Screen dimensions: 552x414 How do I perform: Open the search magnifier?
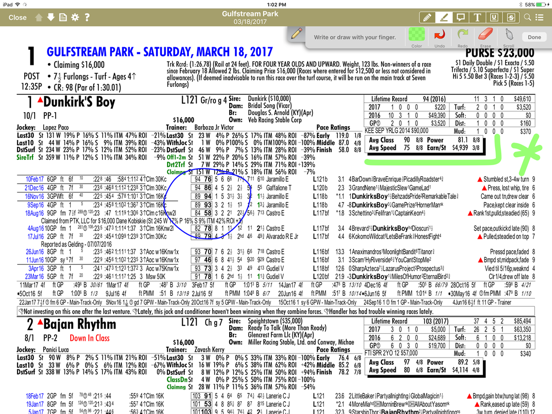click(x=527, y=17)
